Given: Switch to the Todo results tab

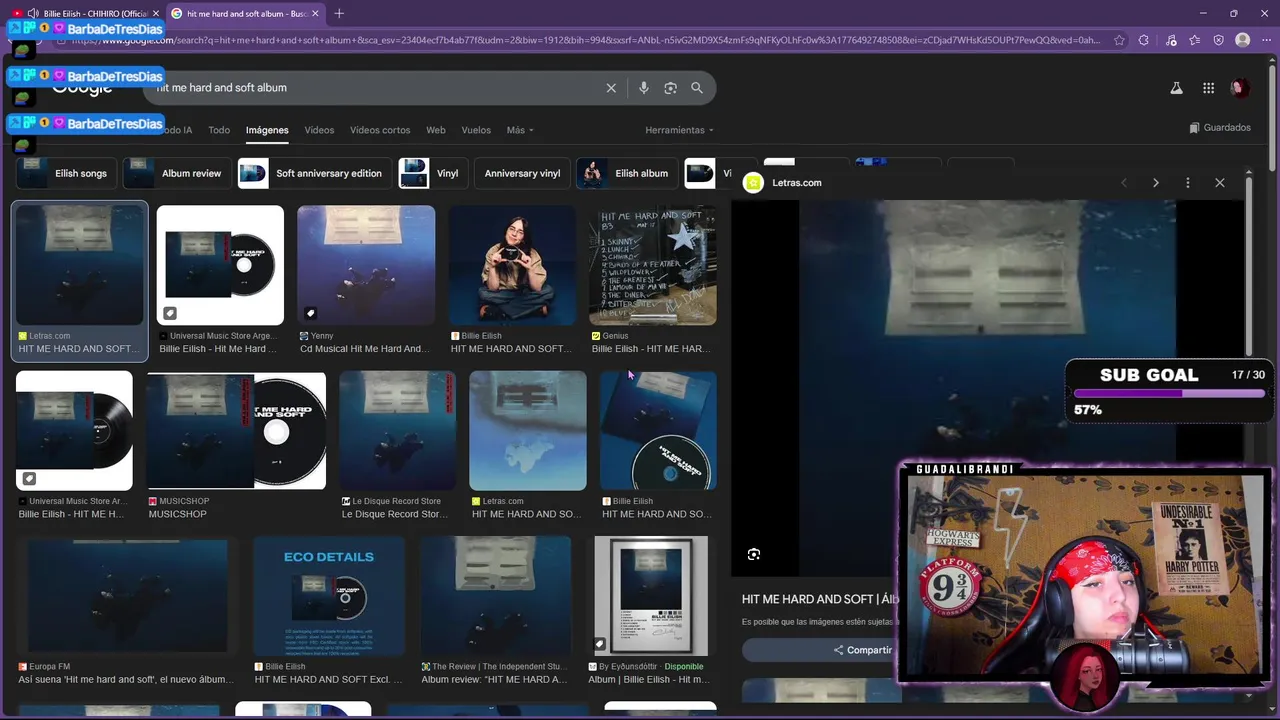Looking at the screenshot, I should tap(219, 130).
